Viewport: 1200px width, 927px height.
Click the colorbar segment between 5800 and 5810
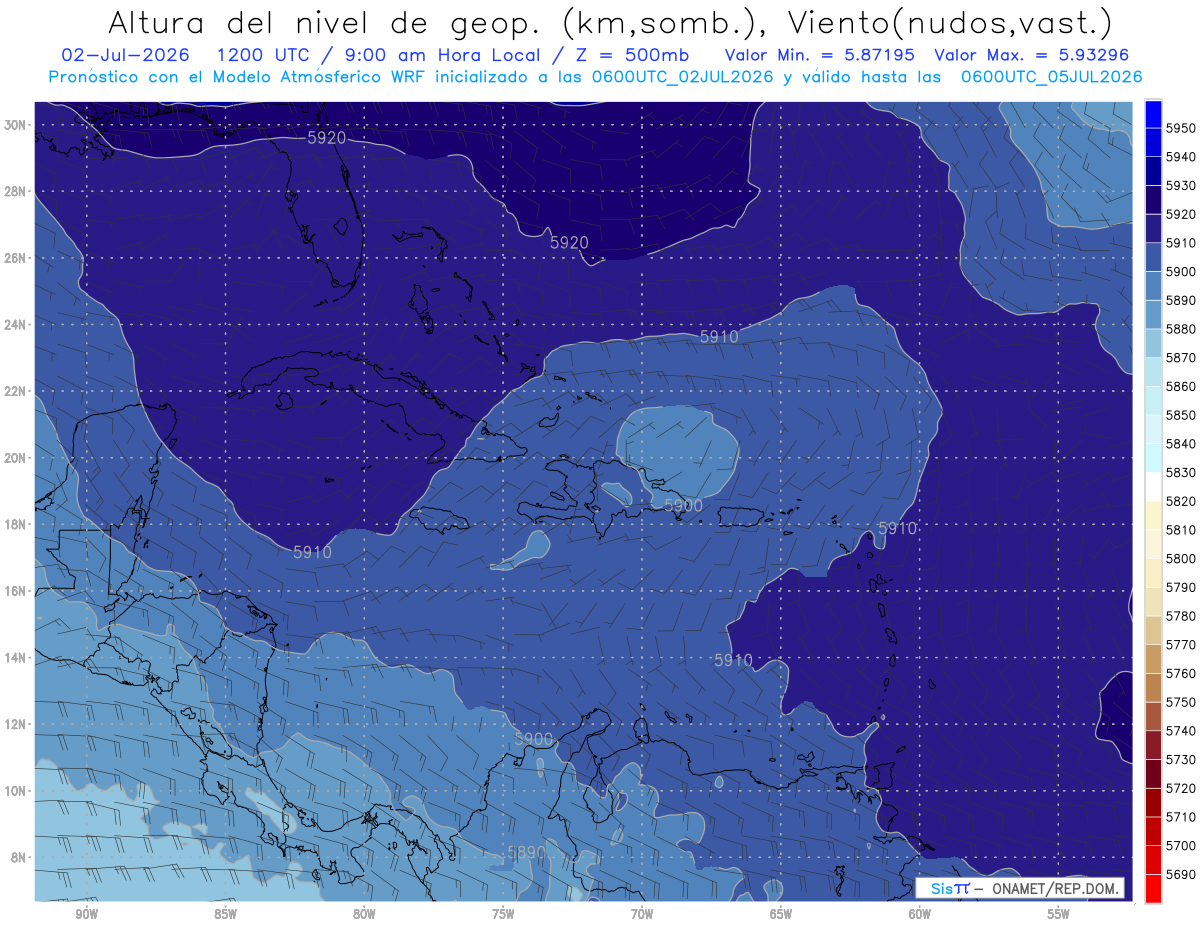pos(1153,544)
